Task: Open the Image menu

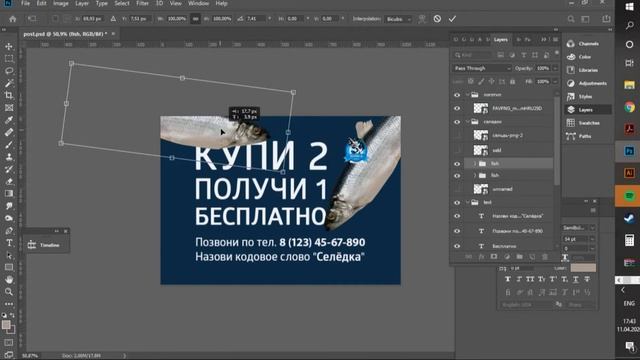Action: [x=60, y=3]
